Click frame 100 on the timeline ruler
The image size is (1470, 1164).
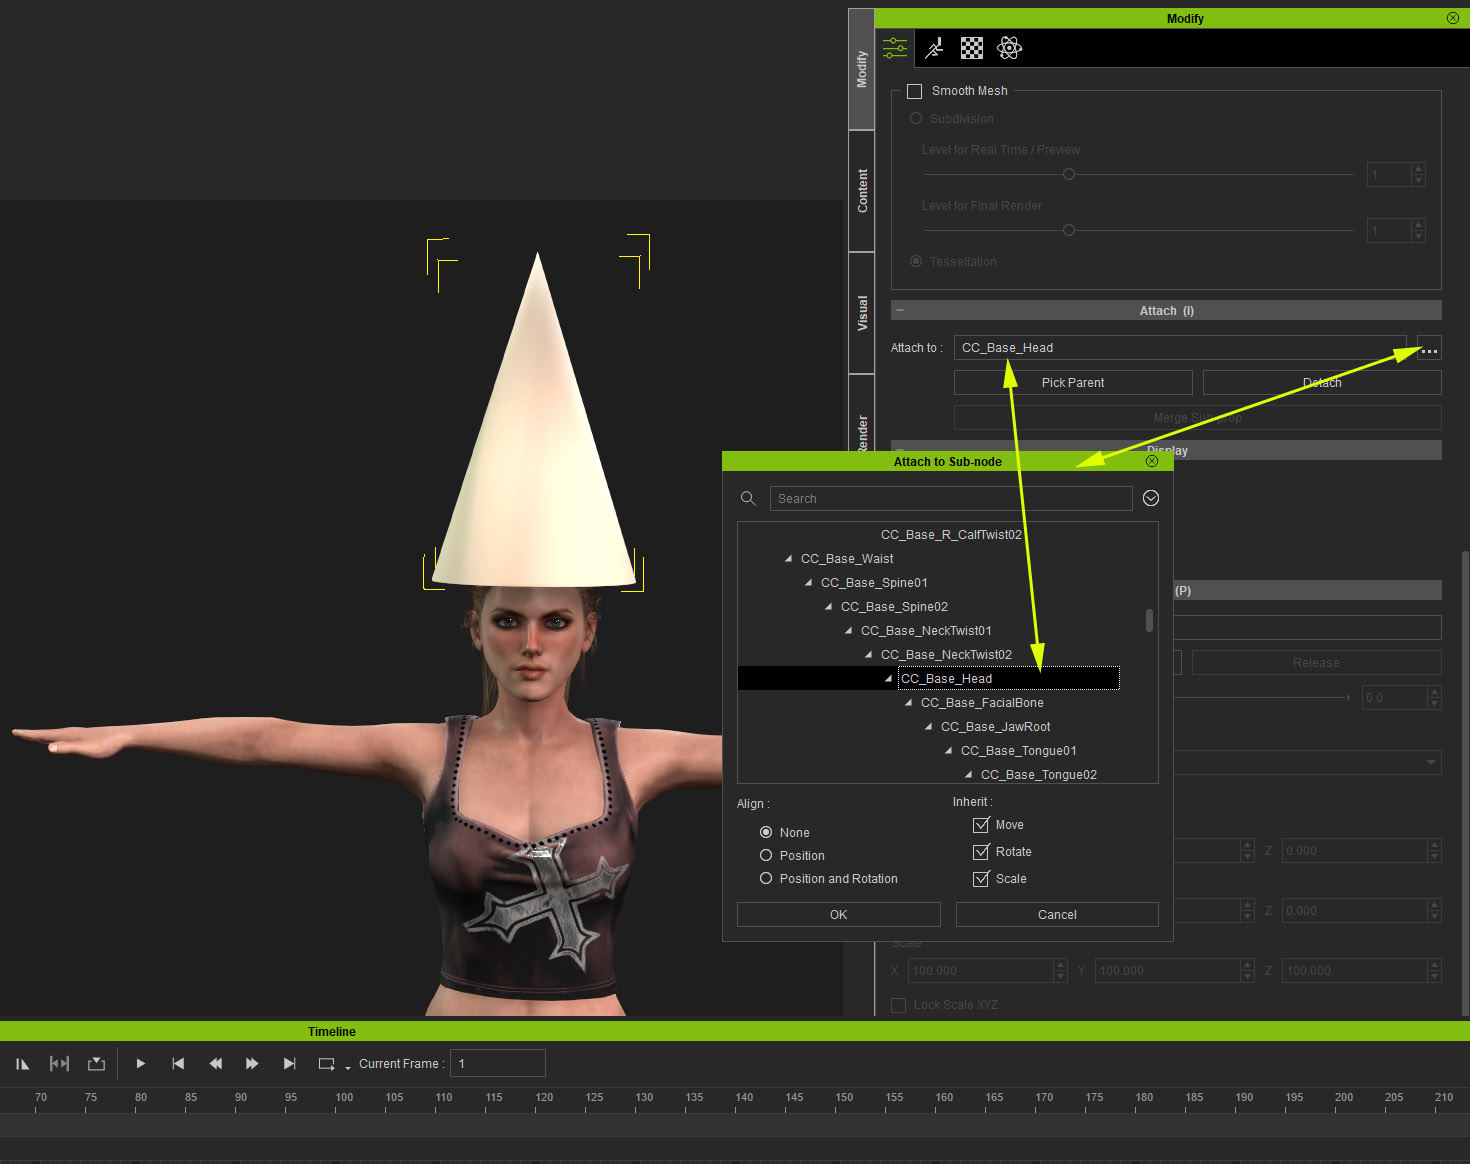(x=344, y=1098)
